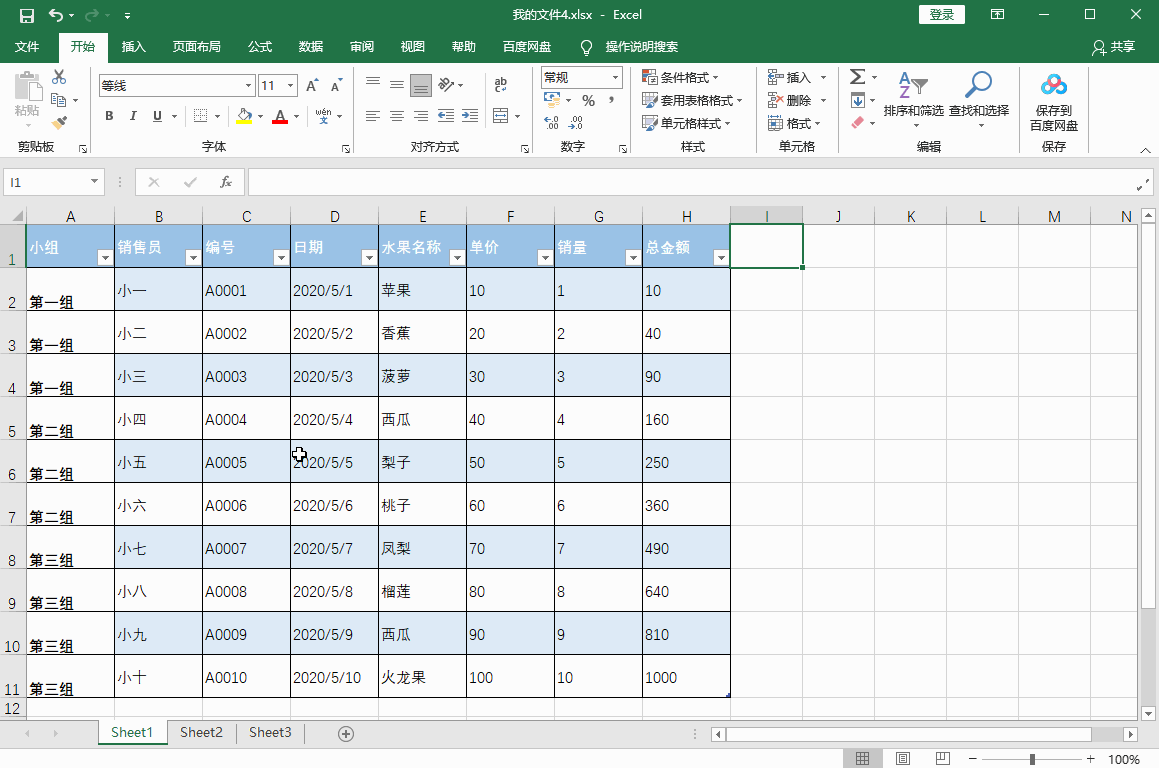Viewport: 1159px width, 768px height.
Task: Open the filter dropdown for 小组 column
Action: tap(105, 257)
